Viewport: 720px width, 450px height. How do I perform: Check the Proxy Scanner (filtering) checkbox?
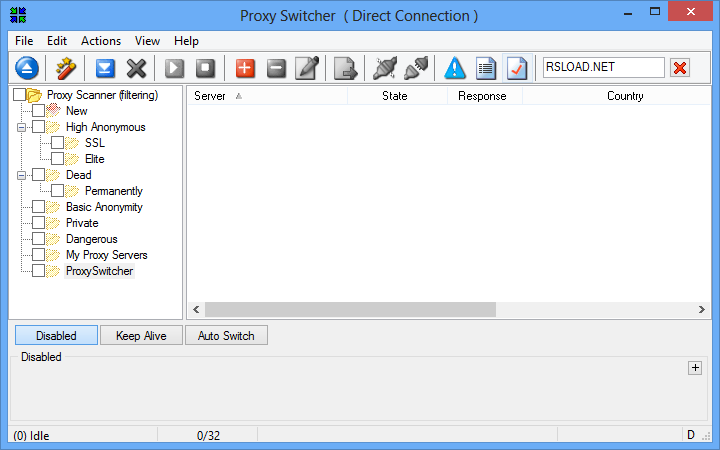(19, 95)
